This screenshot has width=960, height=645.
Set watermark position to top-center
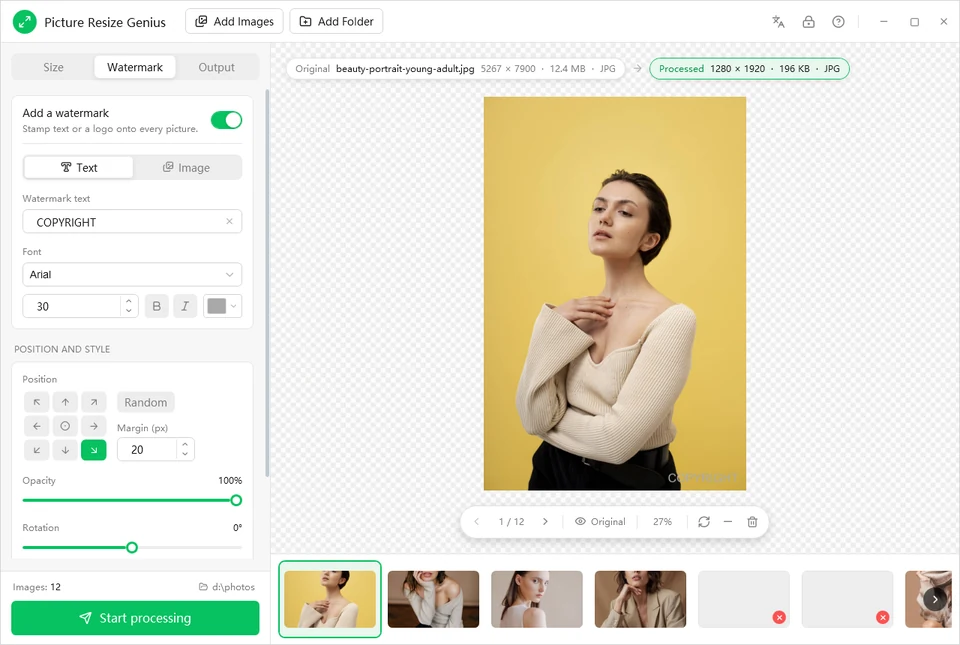click(65, 402)
